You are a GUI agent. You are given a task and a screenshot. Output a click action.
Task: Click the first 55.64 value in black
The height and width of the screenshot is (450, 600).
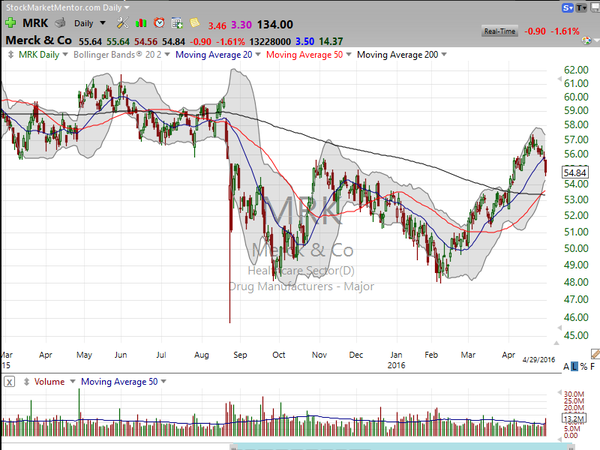pyautogui.click(x=90, y=41)
